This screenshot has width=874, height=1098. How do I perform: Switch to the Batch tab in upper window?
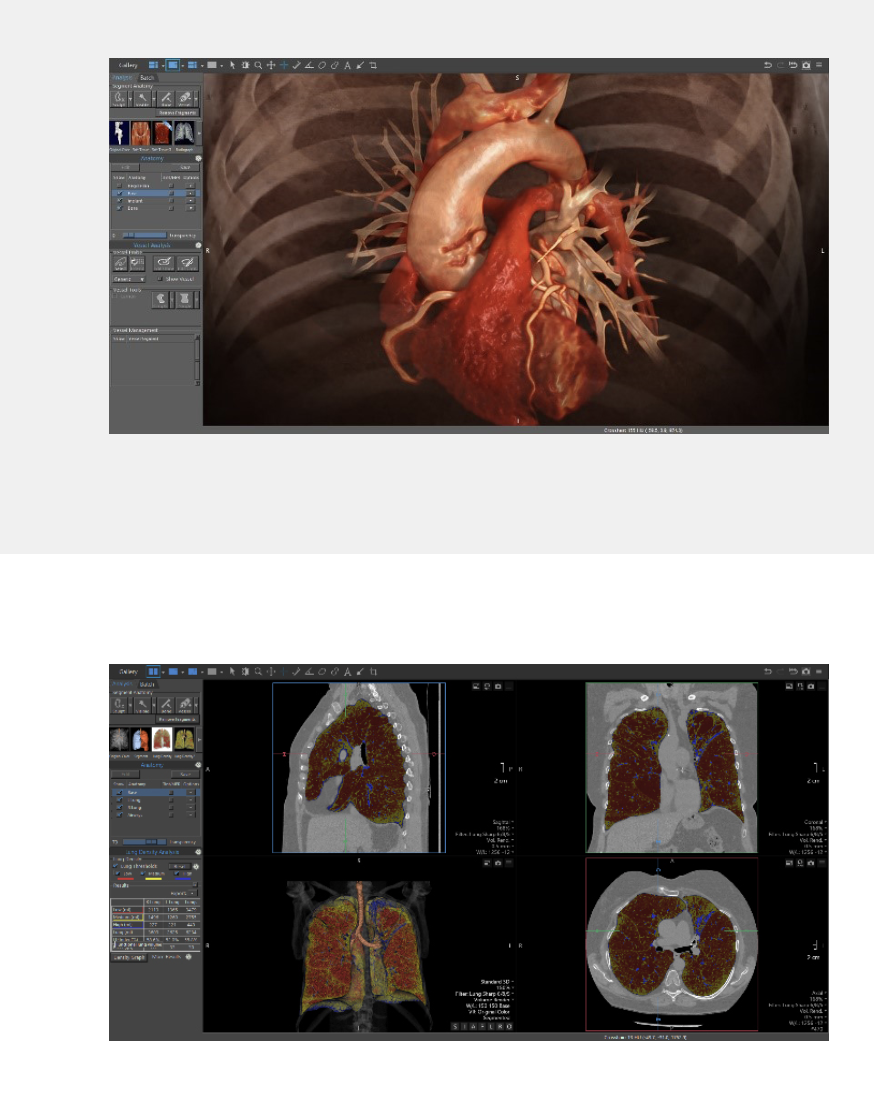coord(147,77)
